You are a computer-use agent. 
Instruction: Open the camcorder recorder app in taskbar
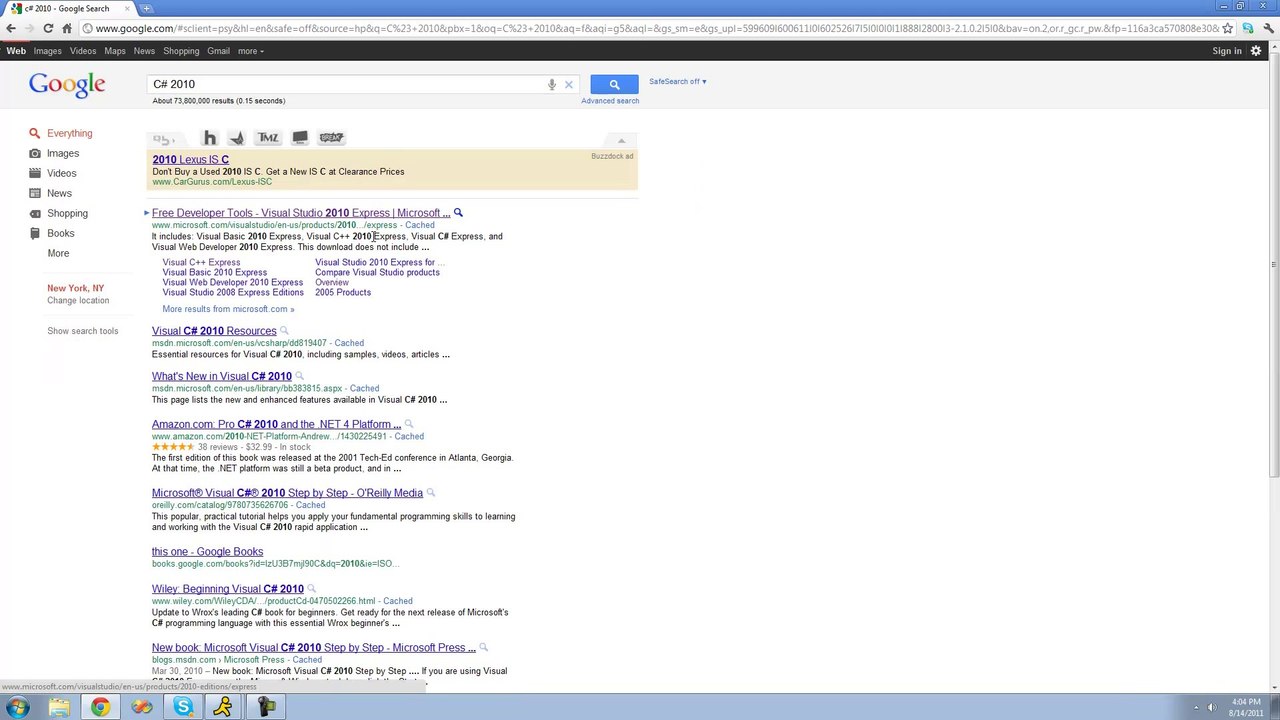(x=266, y=708)
